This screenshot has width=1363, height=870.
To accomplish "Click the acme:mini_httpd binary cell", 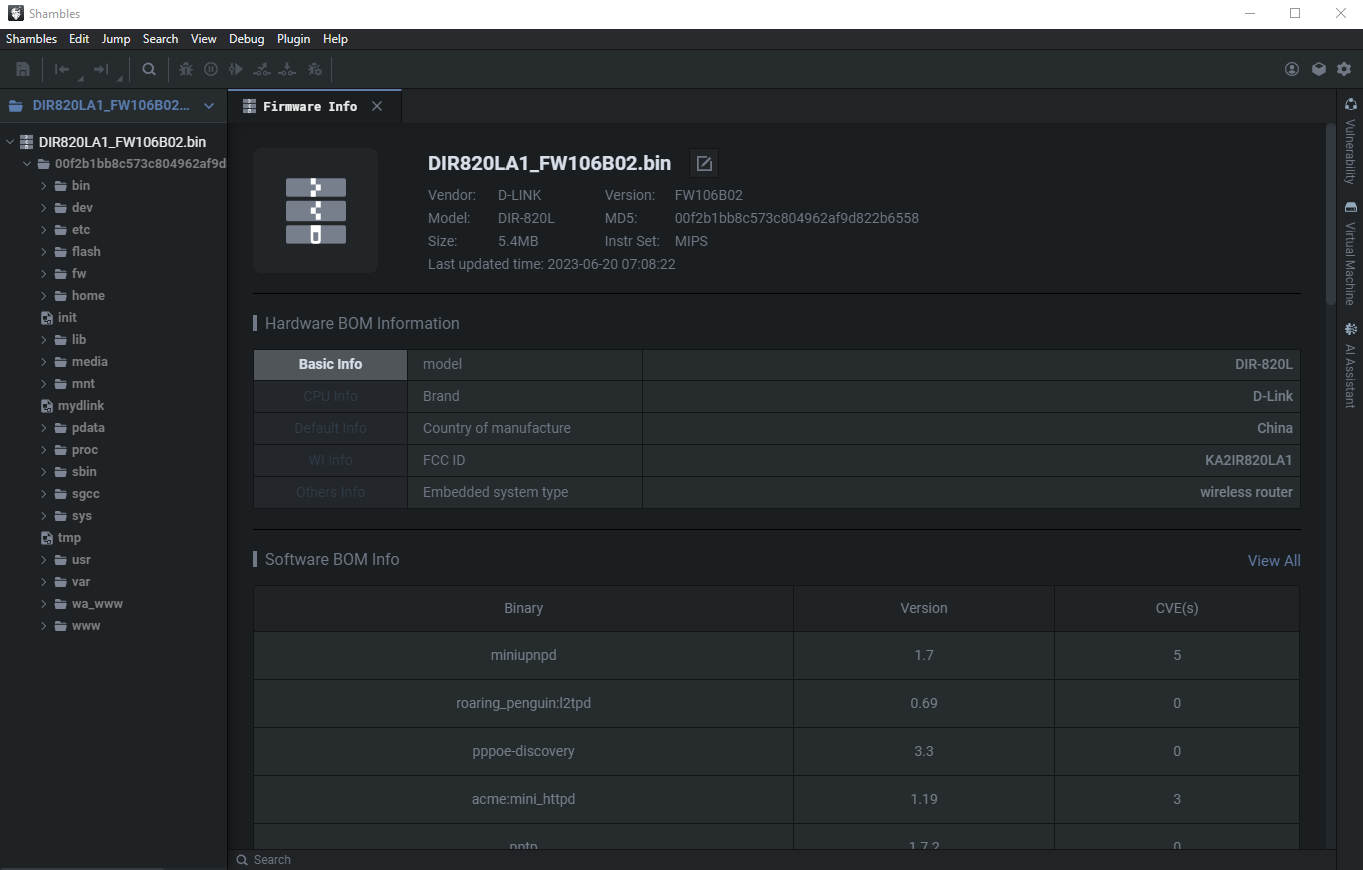I will (523, 799).
